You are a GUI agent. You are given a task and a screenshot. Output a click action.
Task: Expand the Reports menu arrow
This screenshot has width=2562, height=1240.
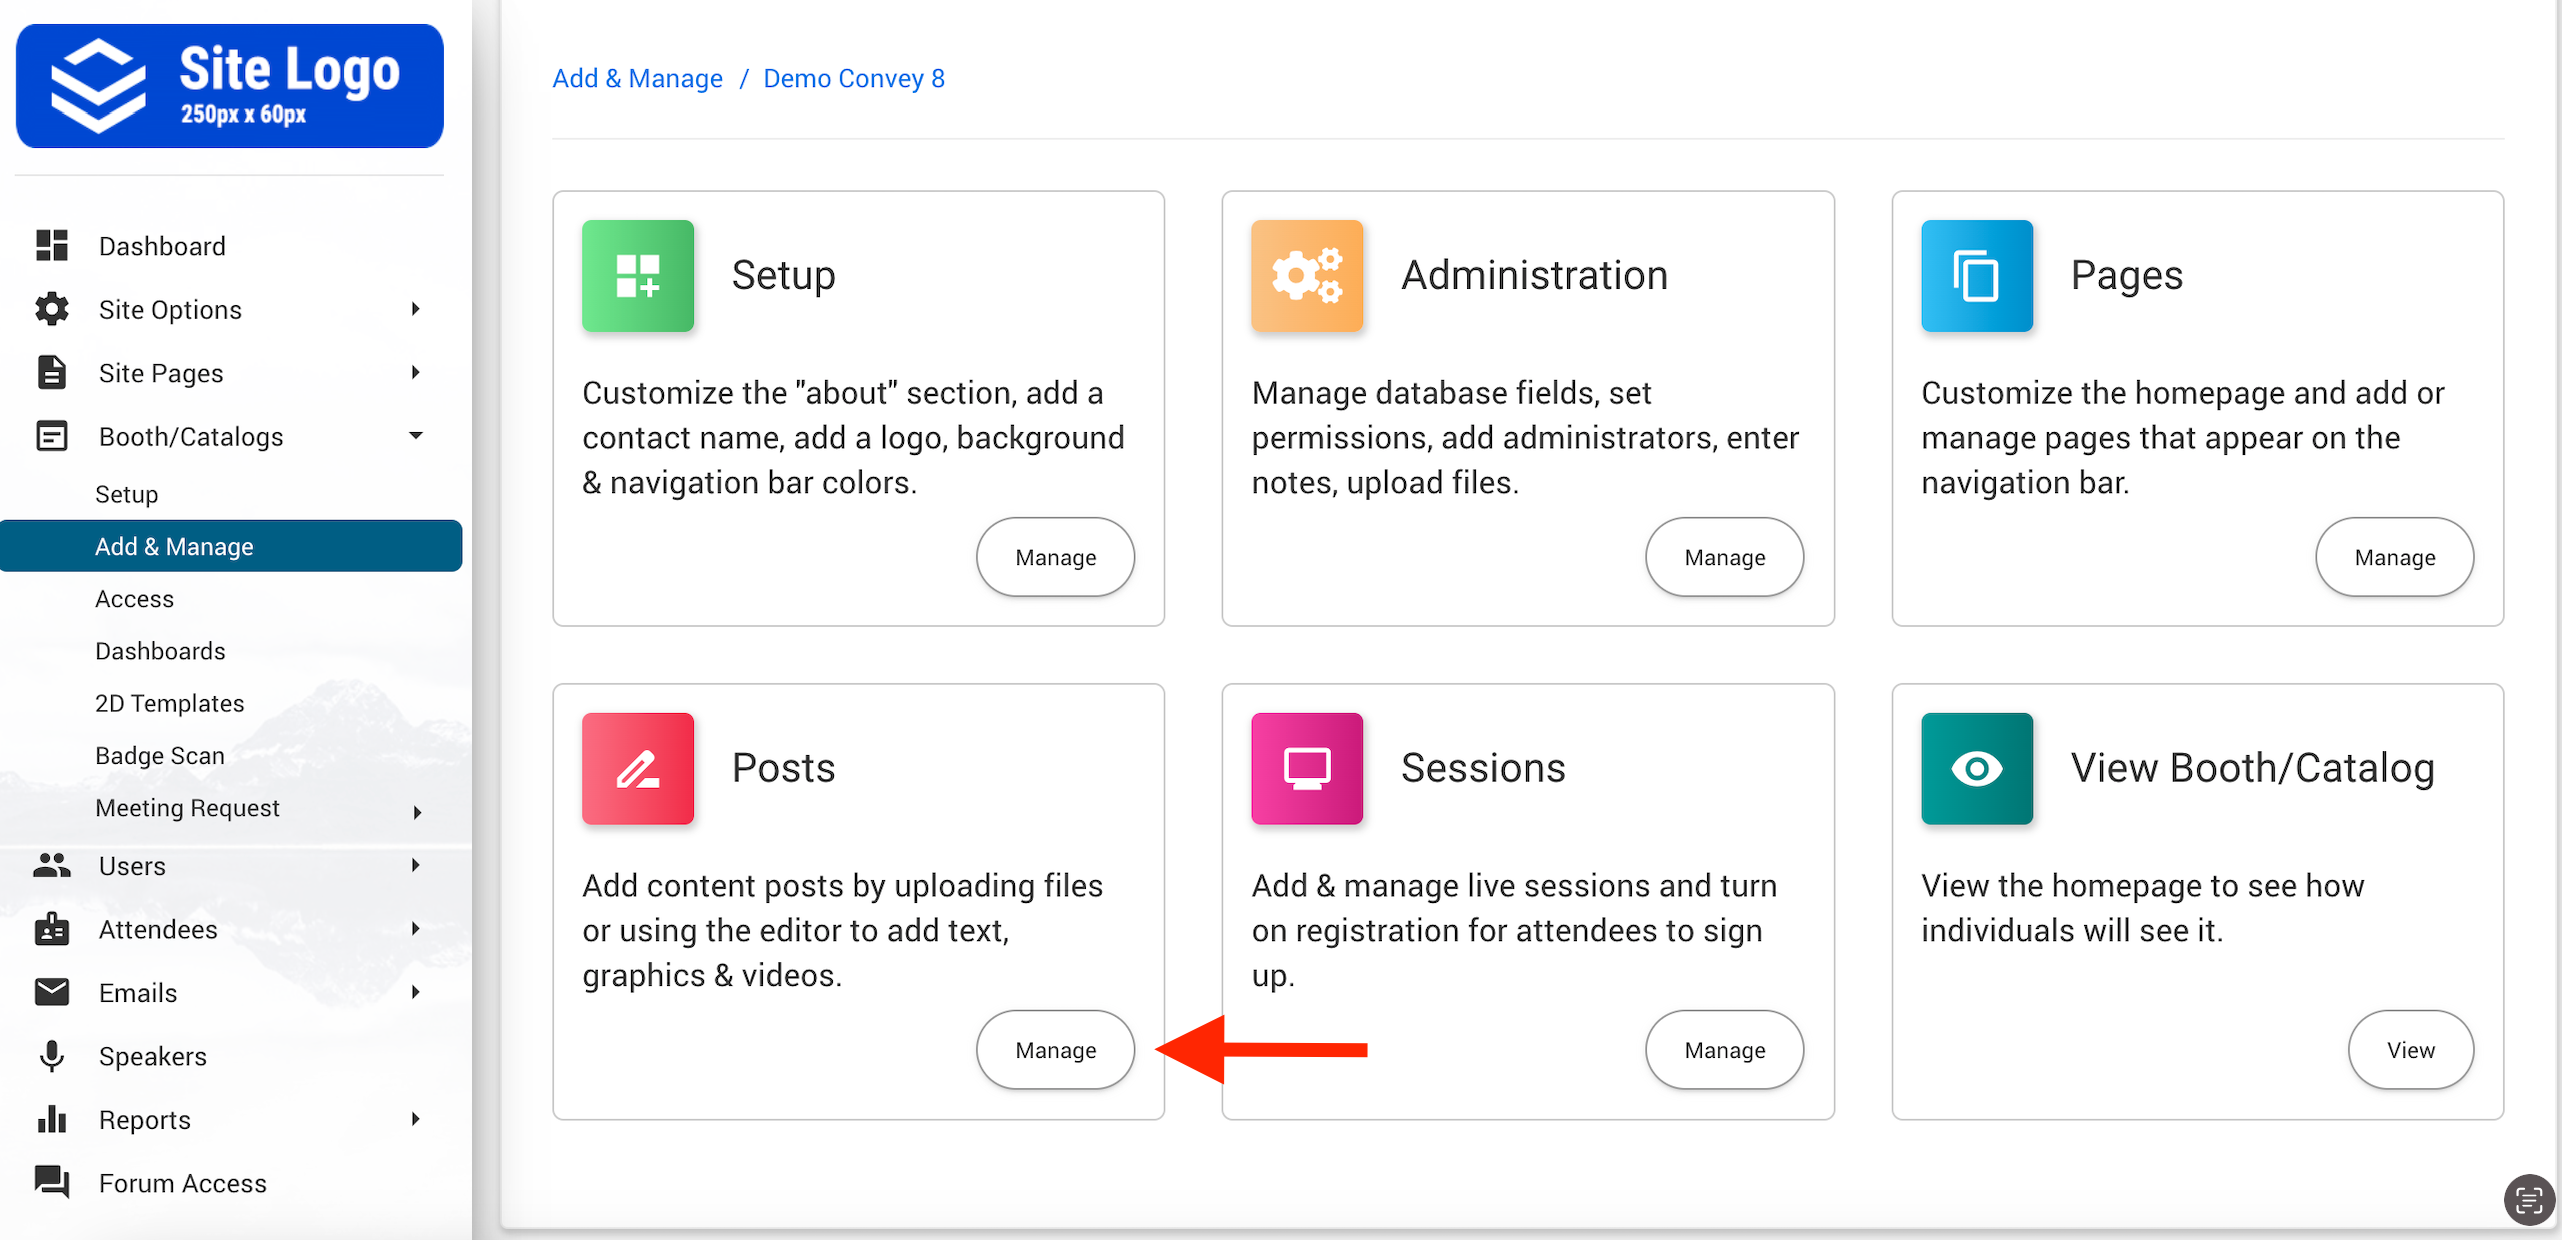[x=415, y=1119]
